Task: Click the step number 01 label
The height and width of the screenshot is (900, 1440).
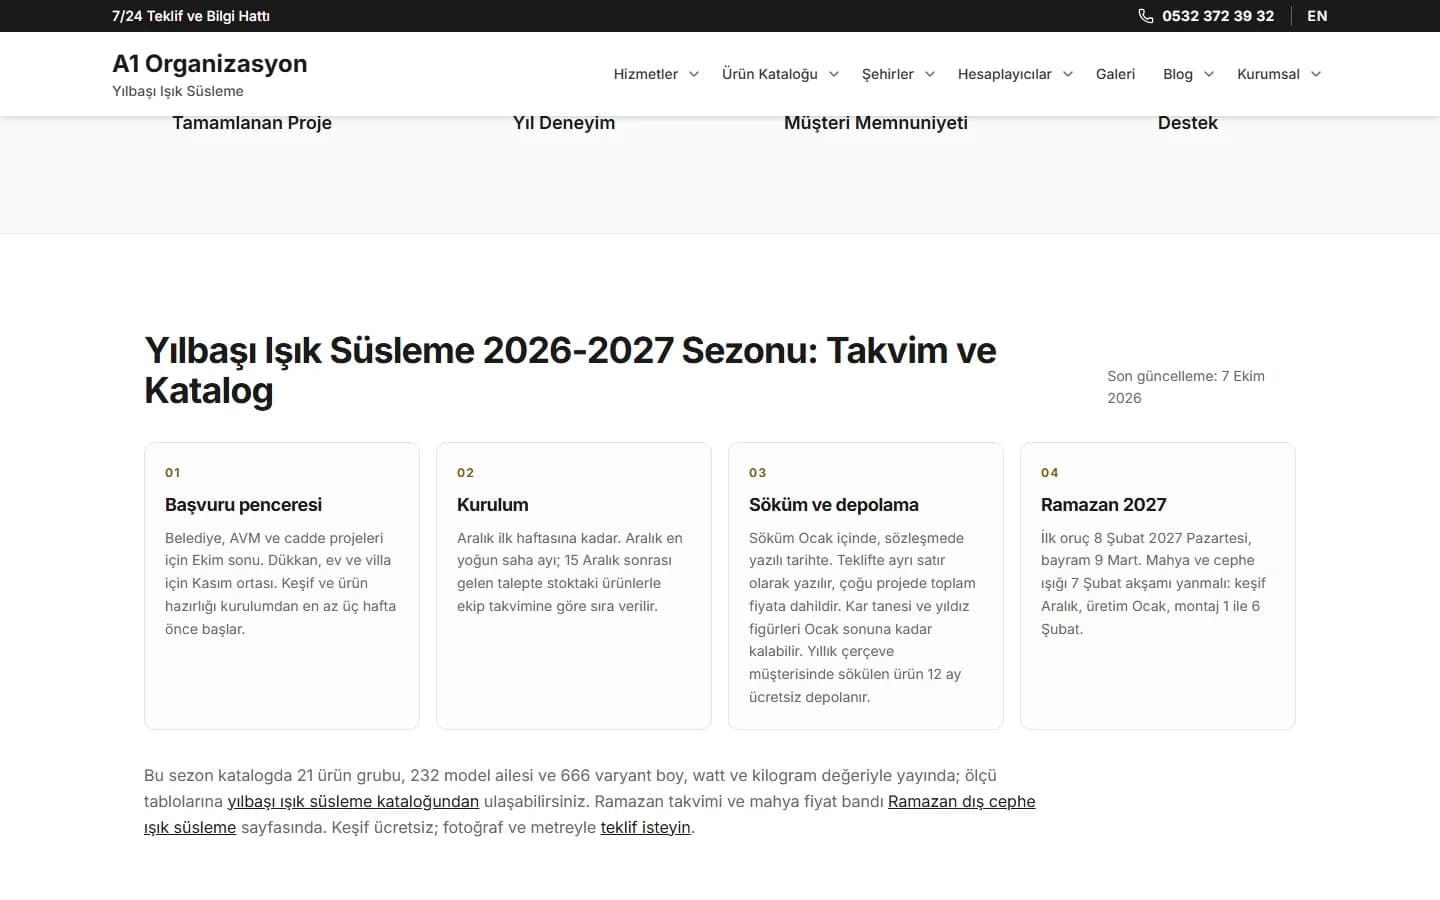Action: [173, 473]
